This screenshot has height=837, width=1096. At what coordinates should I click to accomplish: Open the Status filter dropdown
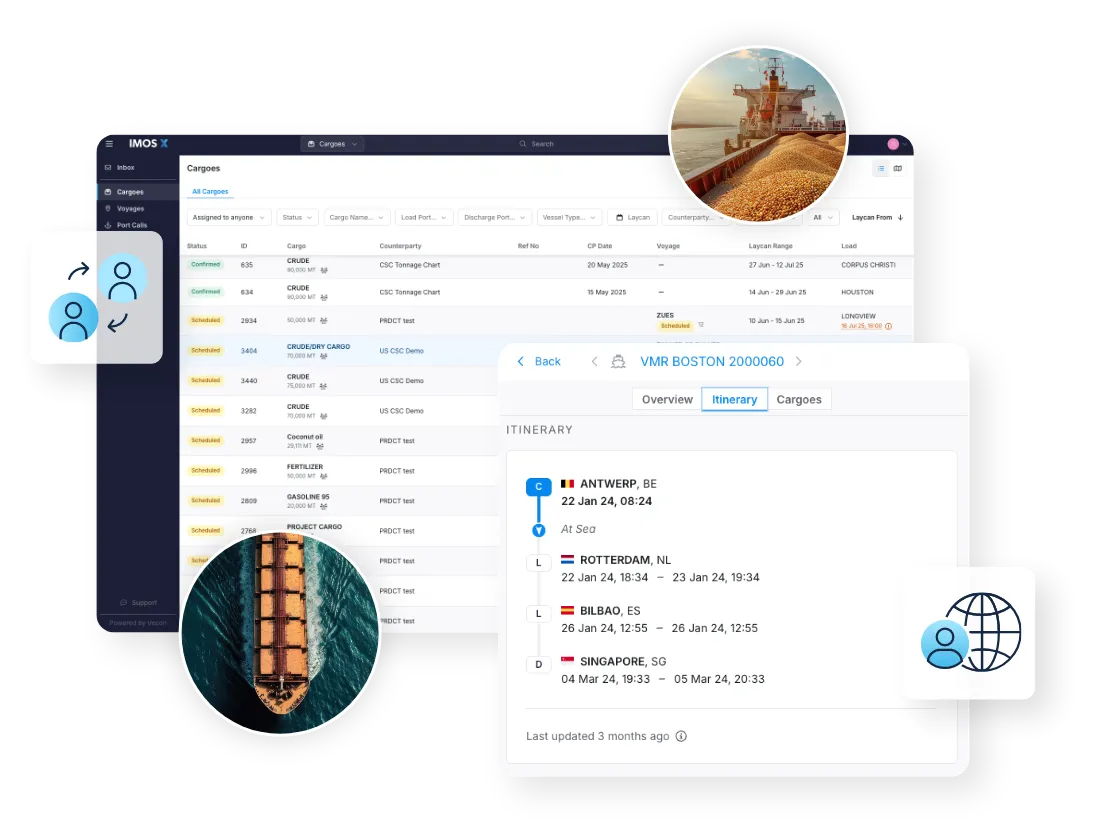click(x=297, y=217)
